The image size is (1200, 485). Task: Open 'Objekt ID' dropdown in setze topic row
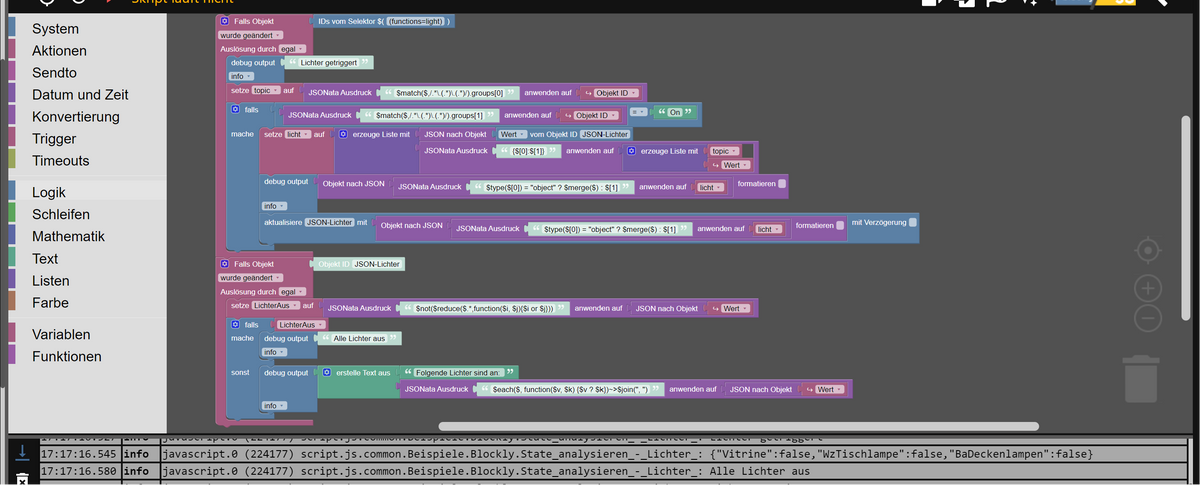pos(611,93)
